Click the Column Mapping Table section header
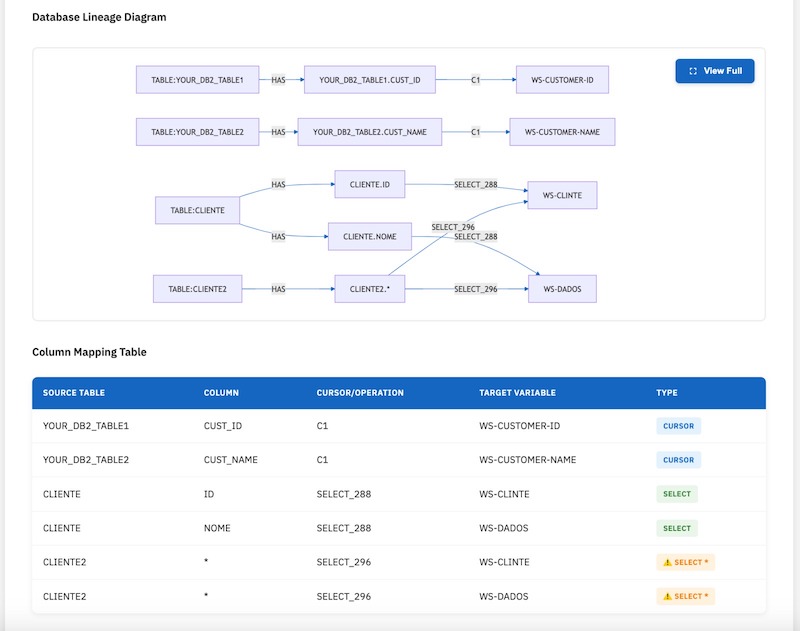 92,351
